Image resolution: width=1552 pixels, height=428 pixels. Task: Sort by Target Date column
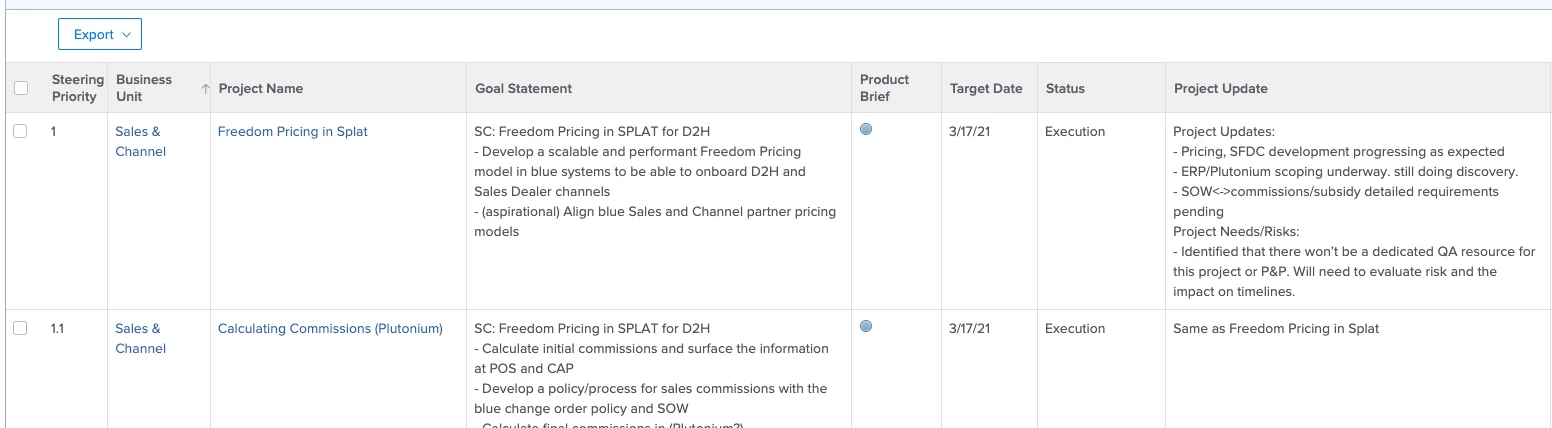pyautogui.click(x=986, y=88)
